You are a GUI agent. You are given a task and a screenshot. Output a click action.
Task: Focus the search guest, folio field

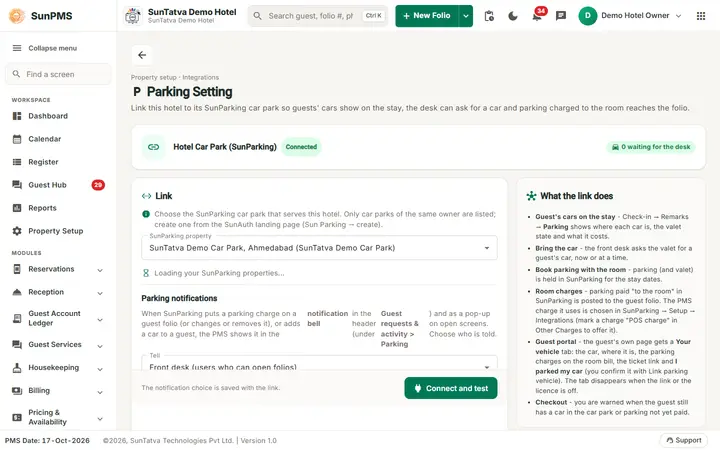[318, 16]
